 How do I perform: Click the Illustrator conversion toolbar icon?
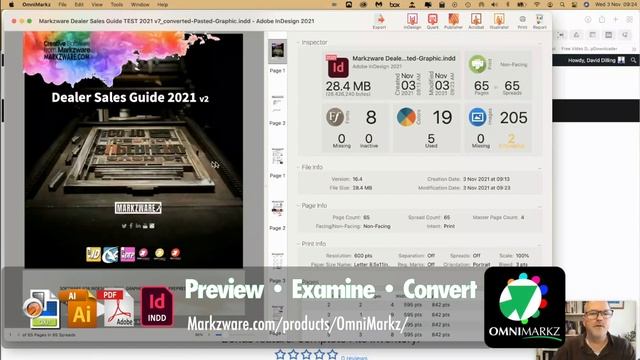[499, 21]
